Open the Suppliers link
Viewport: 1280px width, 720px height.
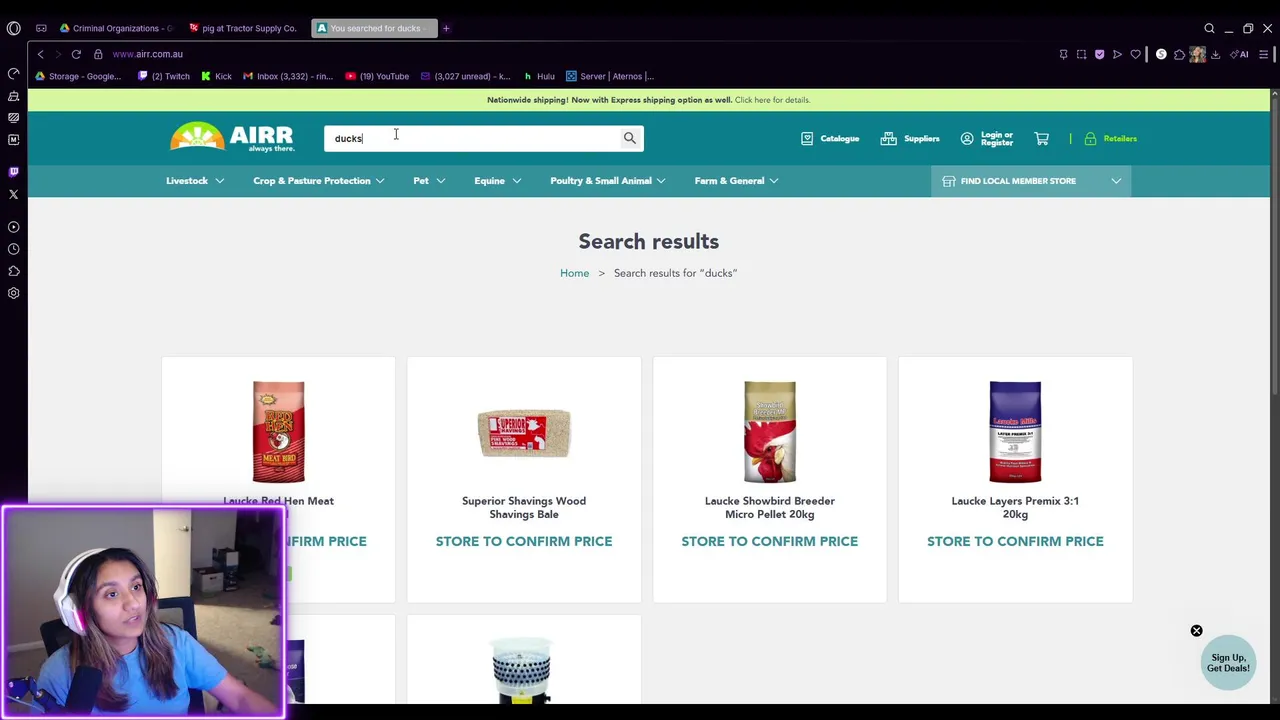click(910, 139)
